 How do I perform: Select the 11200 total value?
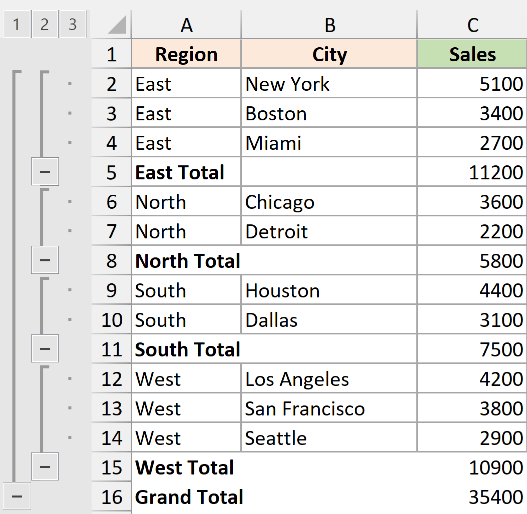(x=472, y=172)
